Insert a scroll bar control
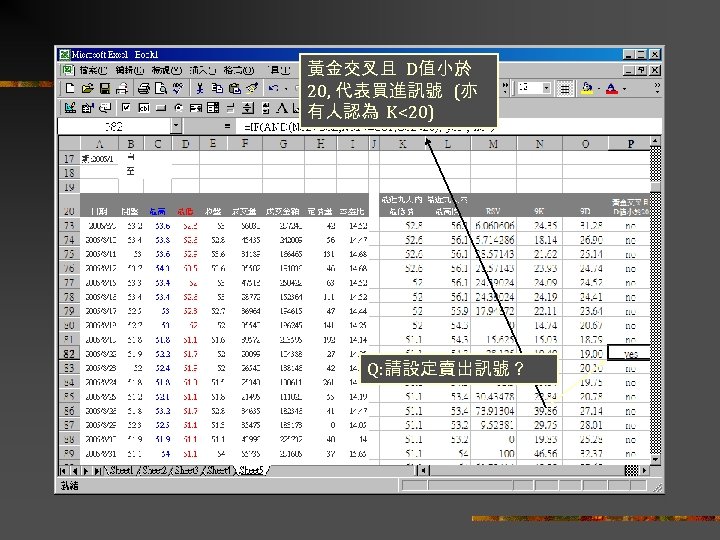The width and height of the screenshot is (720, 540). pyautogui.click(x=265, y=108)
